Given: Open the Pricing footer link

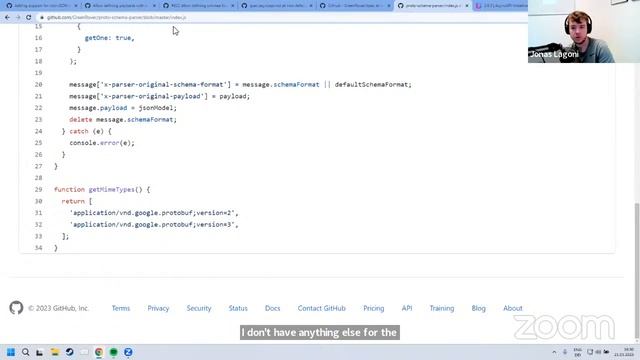Looking at the screenshot, I should pyautogui.click(x=374, y=308).
